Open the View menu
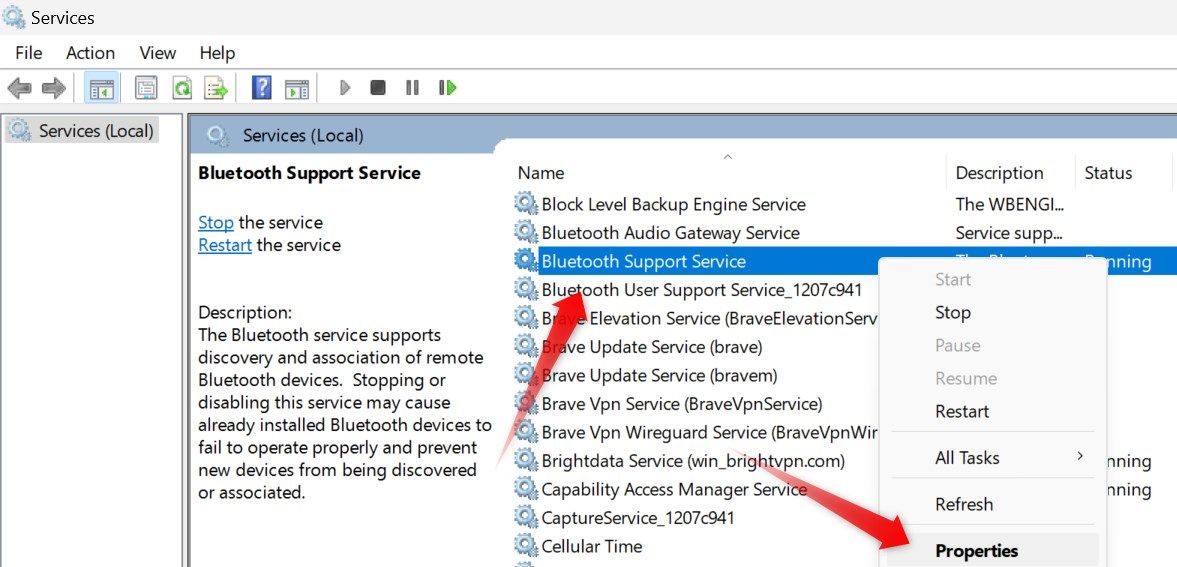The image size is (1177, 567). click(x=158, y=53)
